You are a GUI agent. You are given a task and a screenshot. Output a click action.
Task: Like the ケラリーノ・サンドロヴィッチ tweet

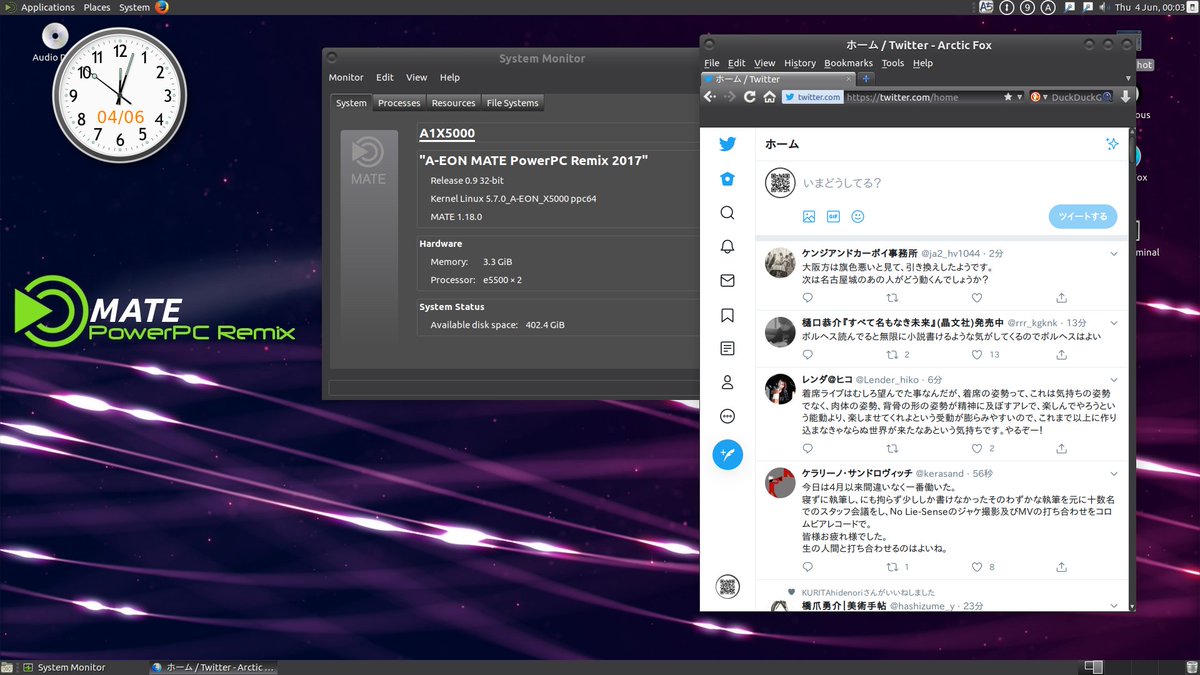pyautogui.click(x=977, y=567)
